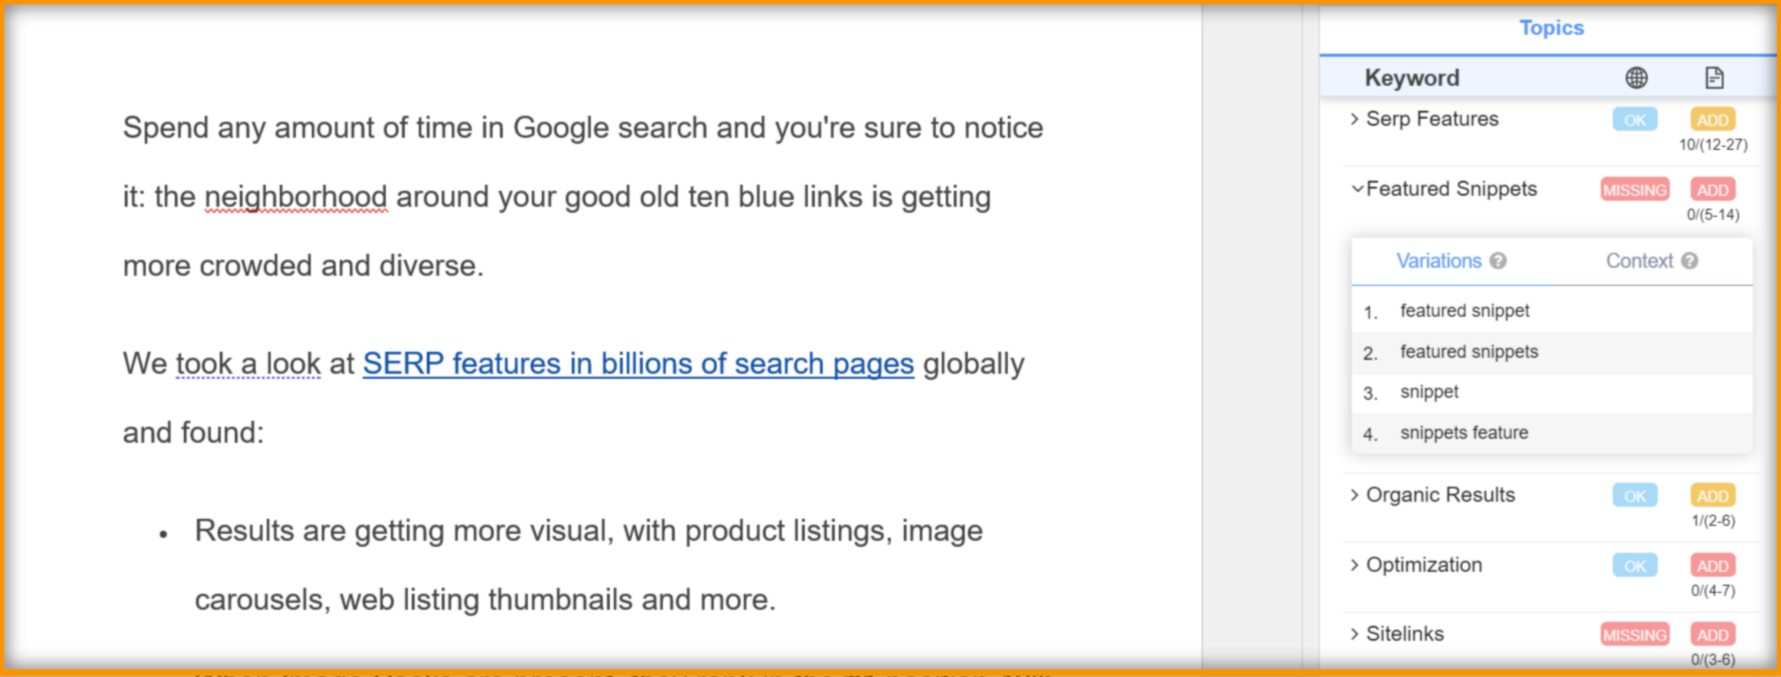Open the Topics tab
The height and width of the screenshot is (677, 1781).
(x=1551, y=28)
